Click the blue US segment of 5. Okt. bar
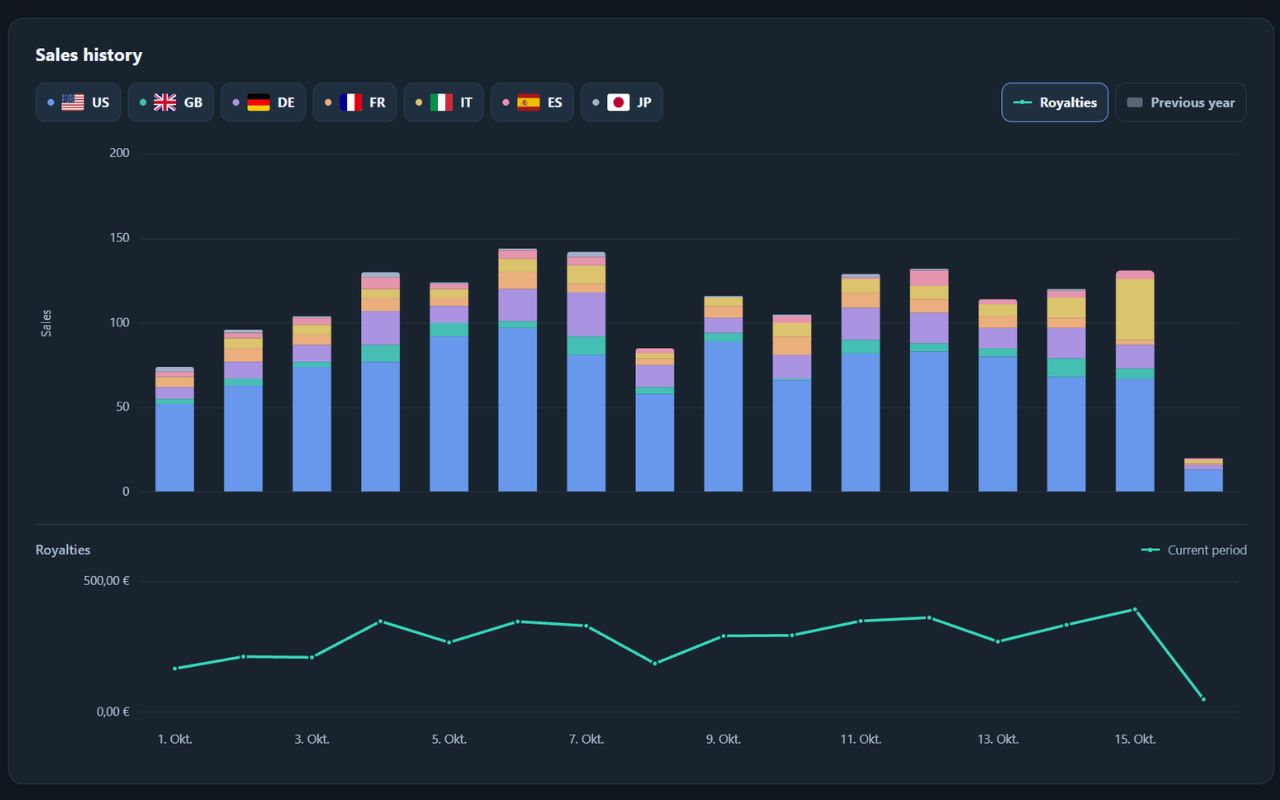 pos(449,414)
